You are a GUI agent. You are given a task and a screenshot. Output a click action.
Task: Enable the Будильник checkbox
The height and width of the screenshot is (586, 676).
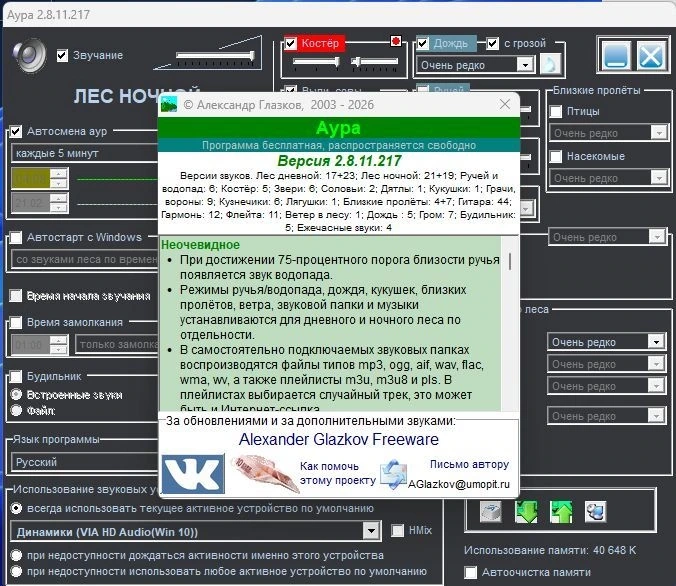[x=16, y=376]
